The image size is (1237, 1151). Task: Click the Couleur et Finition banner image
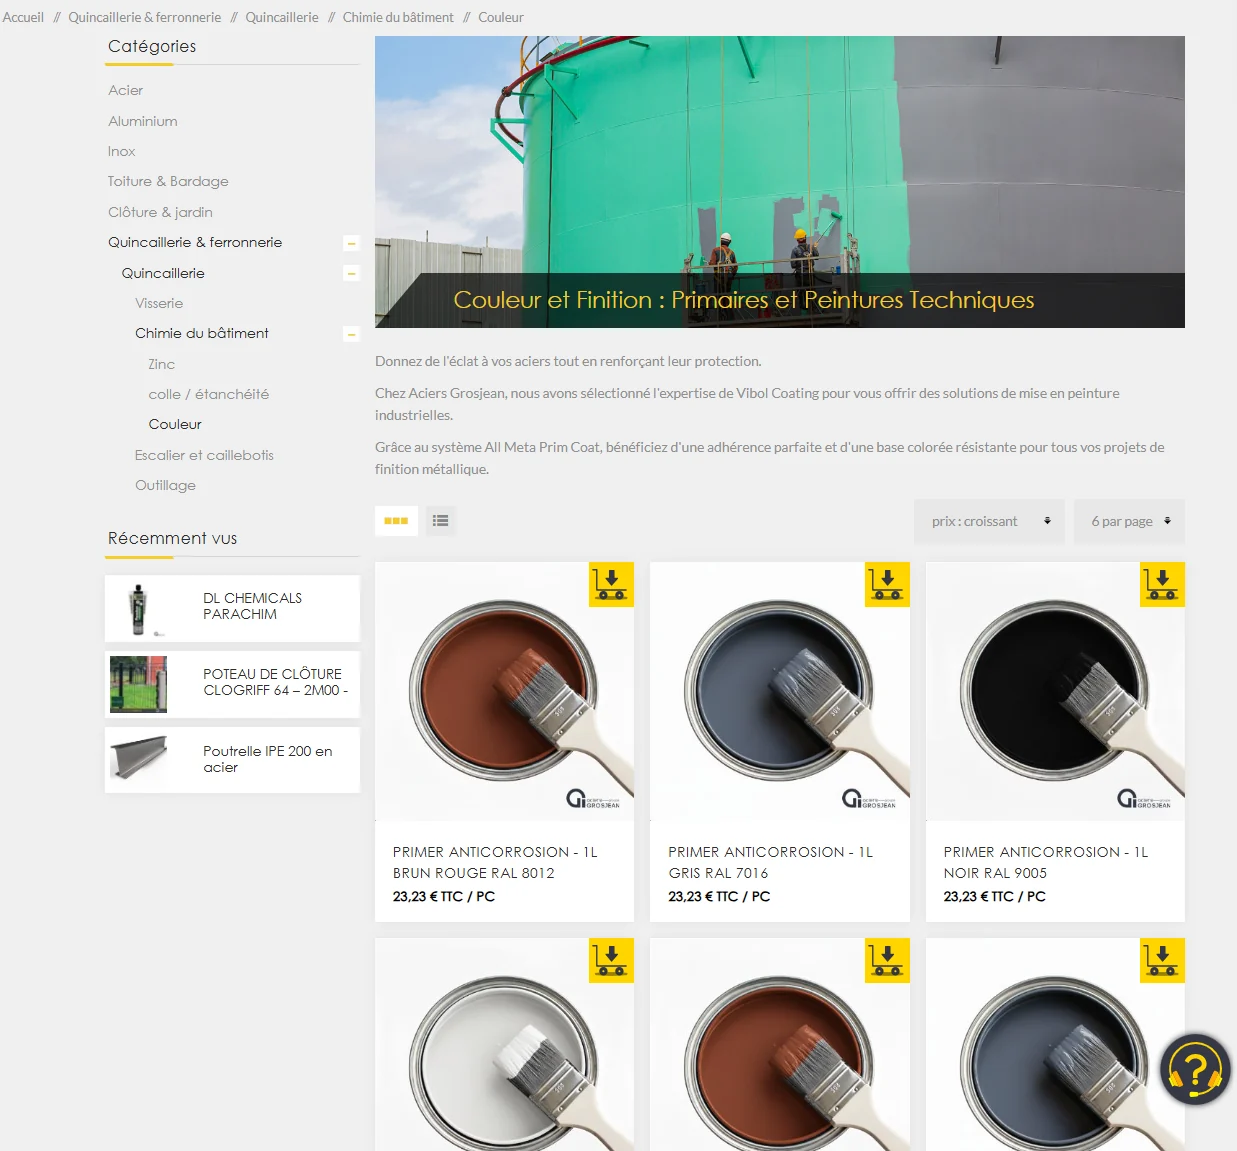[780, 182]
